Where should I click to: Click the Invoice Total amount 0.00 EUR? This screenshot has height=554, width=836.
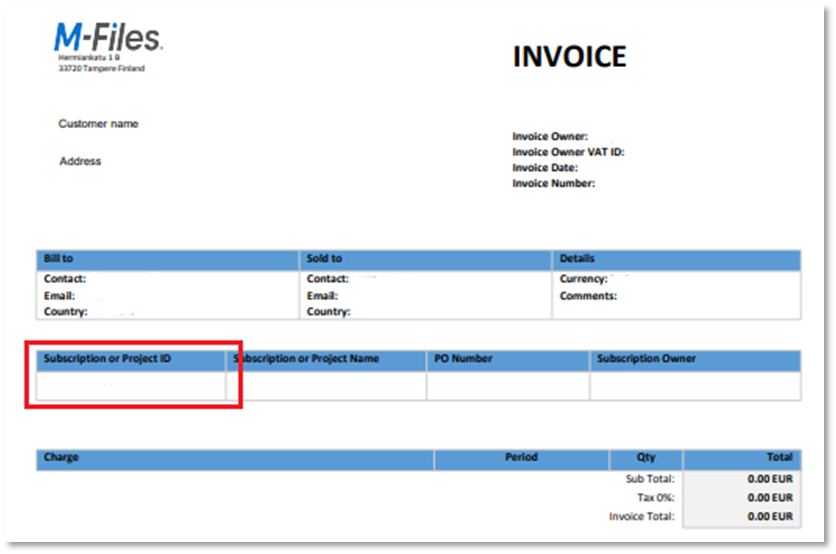[x=770, y=516]
